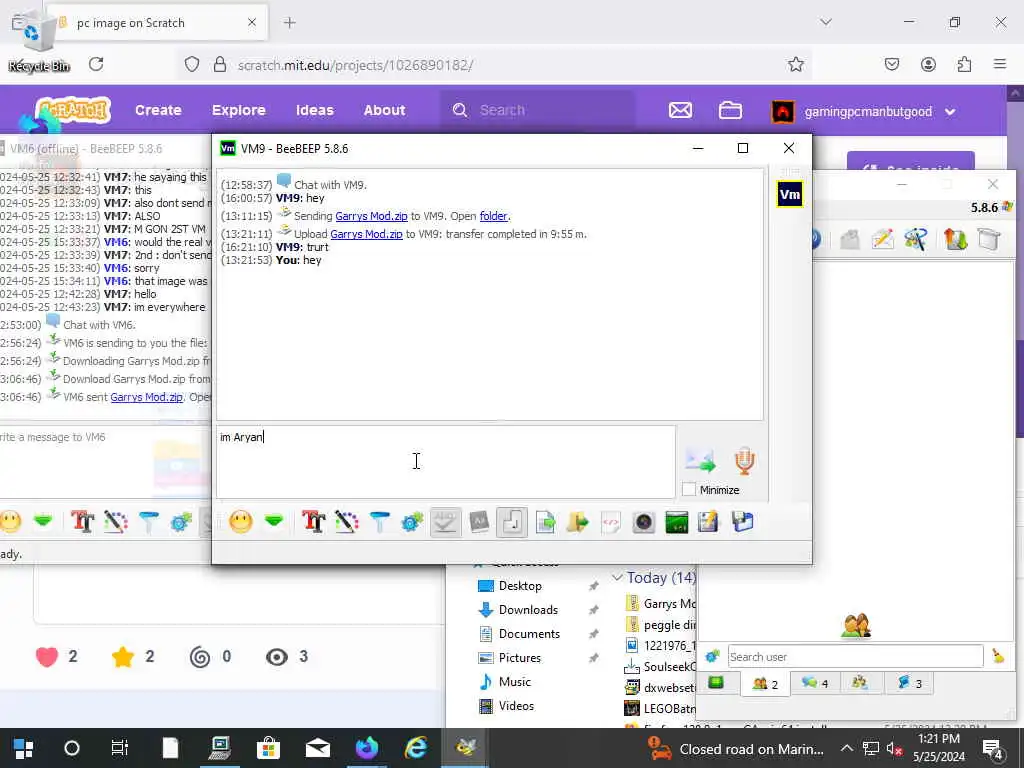Click send folder icon in VM9 chat toolbar
Viewport: 1024px width, 768px height.
(577, 522)
